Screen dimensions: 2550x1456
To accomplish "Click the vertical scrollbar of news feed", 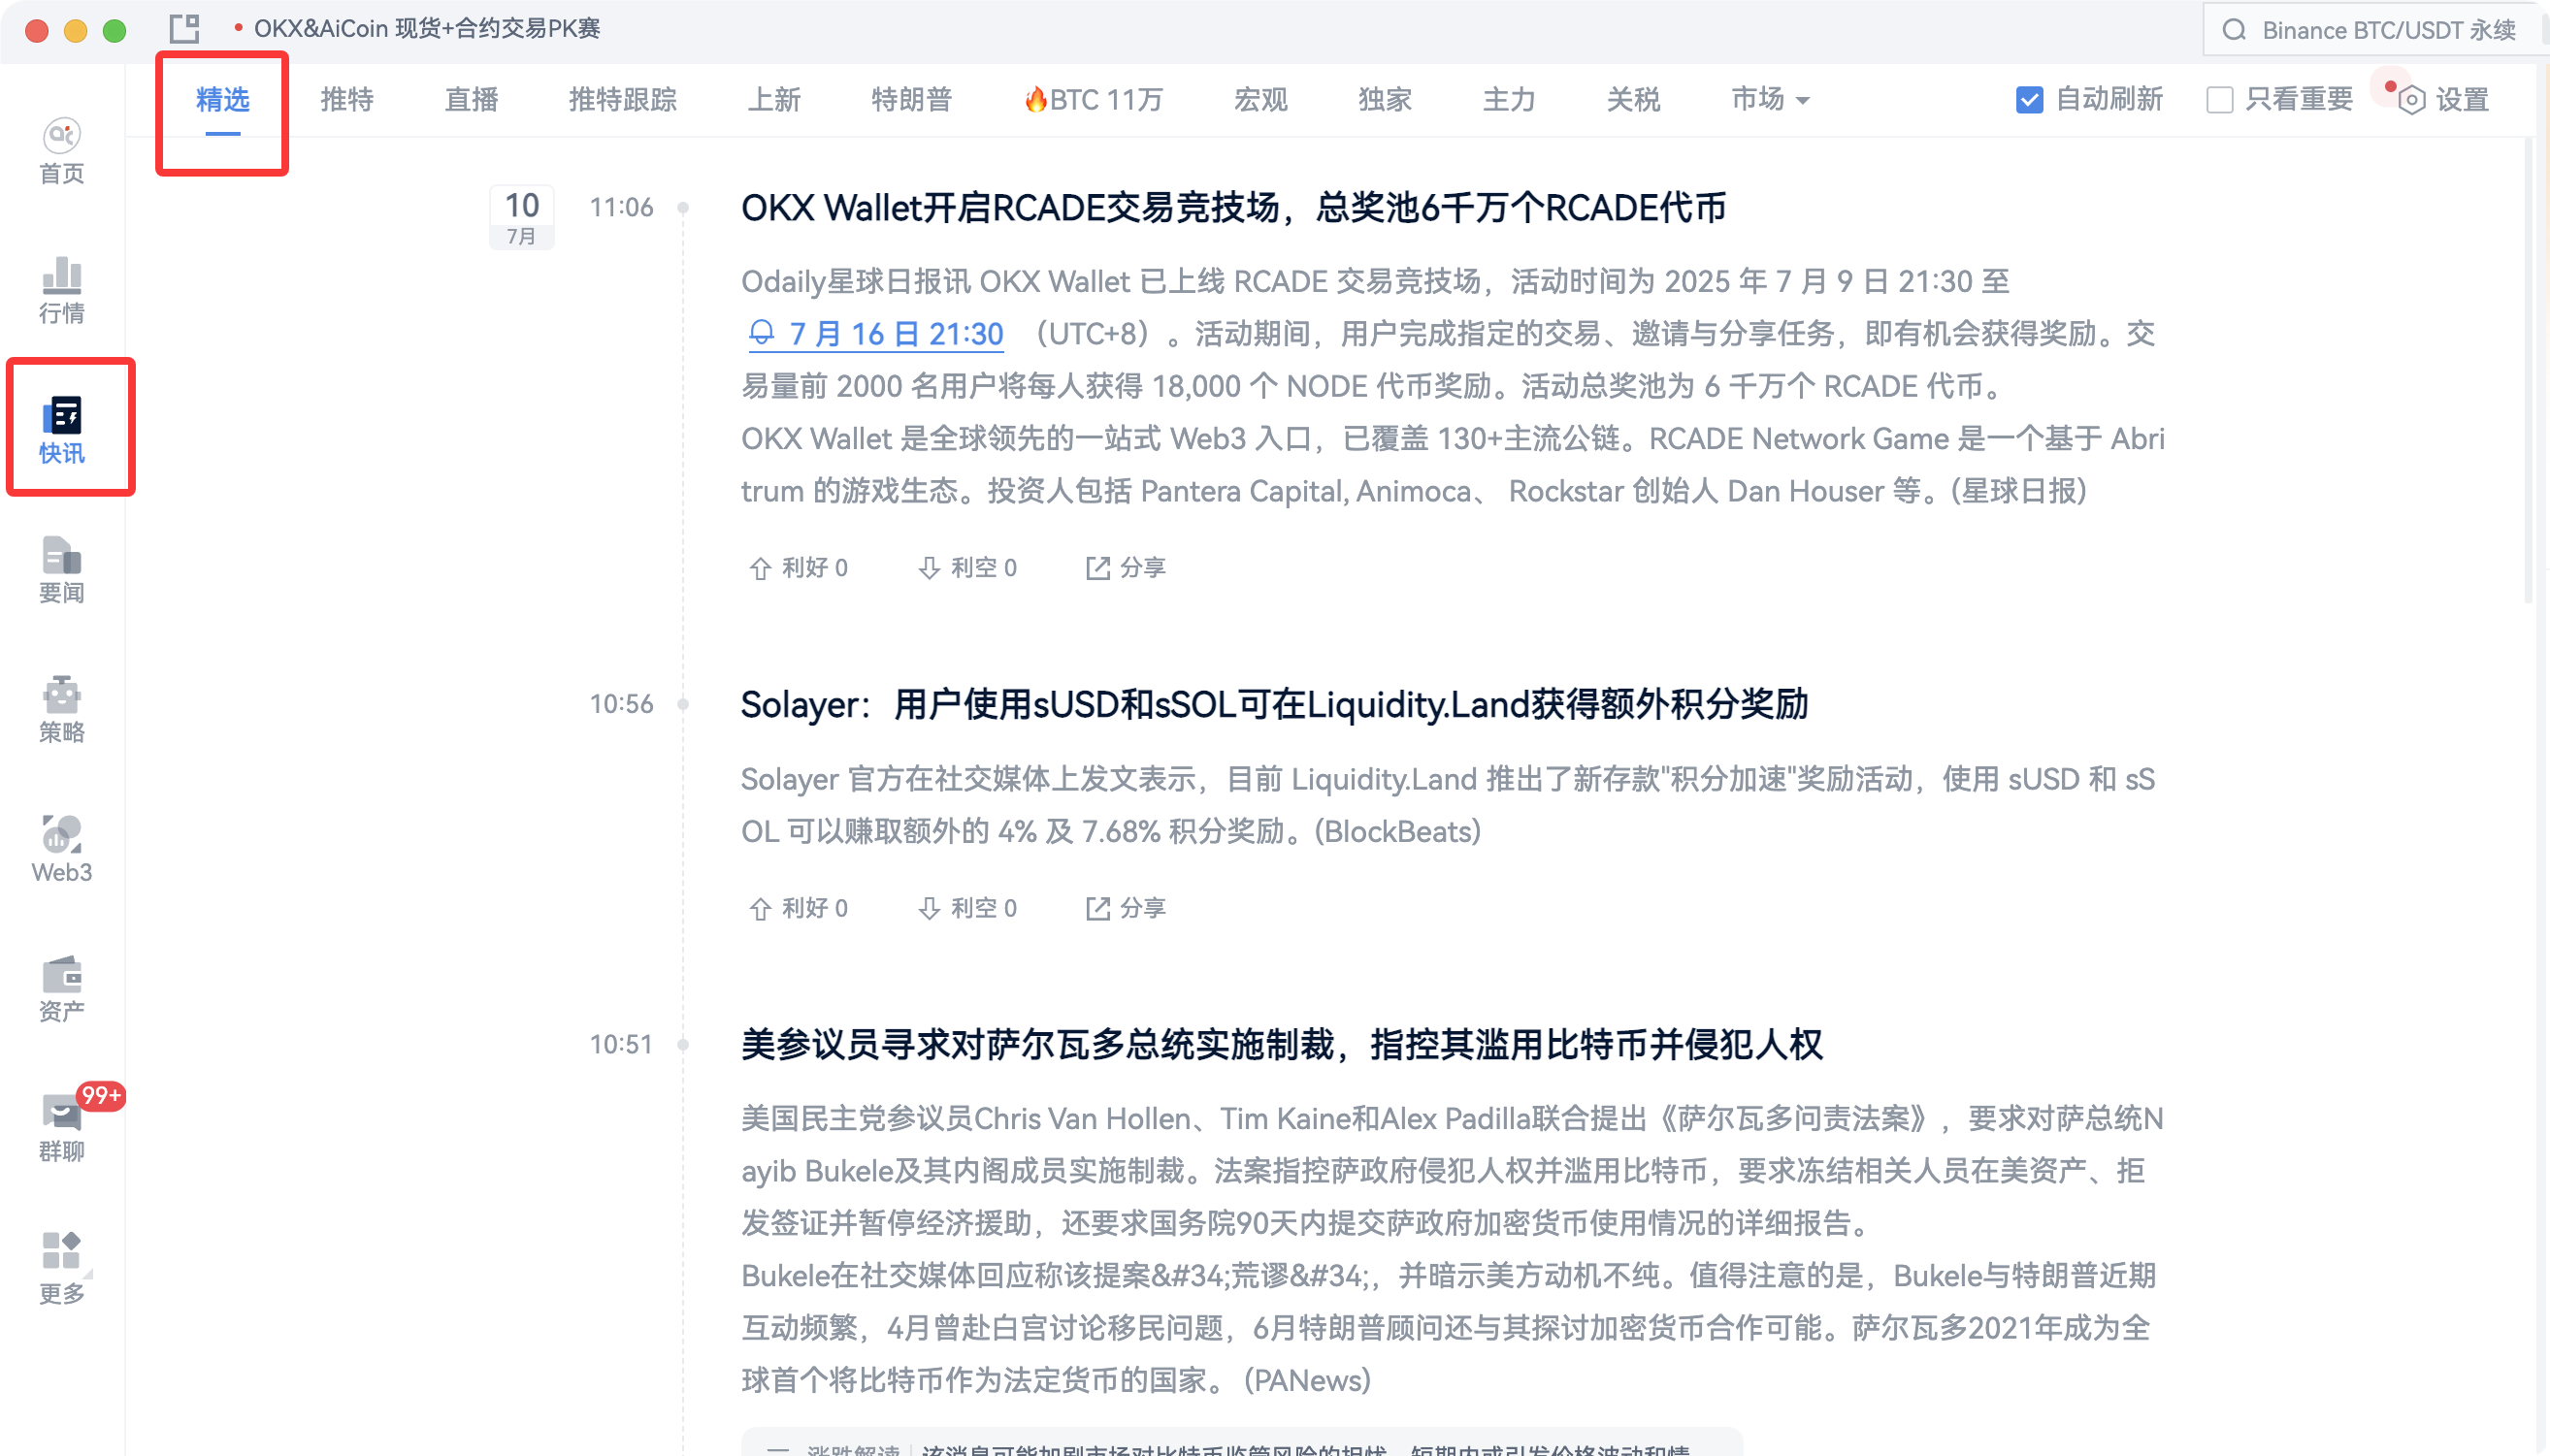I will [x=2529, y=370].
